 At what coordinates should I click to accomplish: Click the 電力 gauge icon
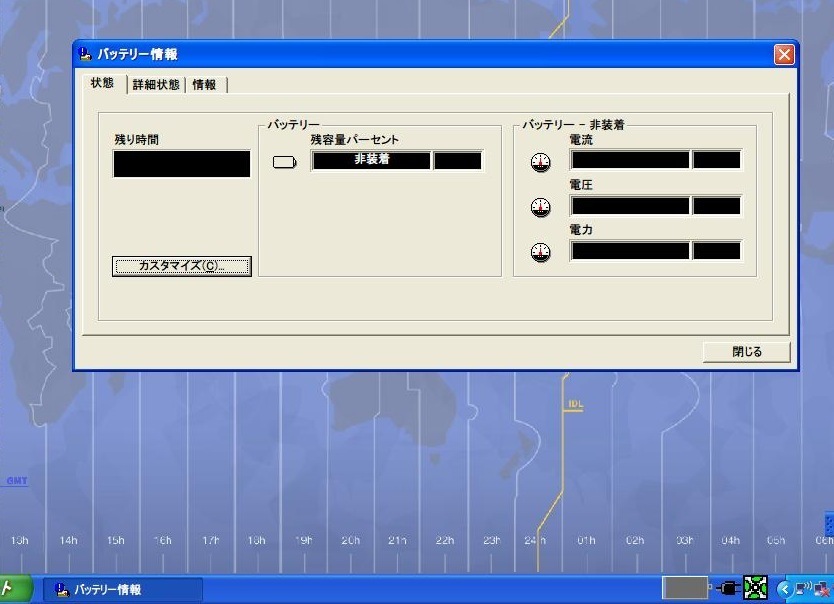tap(541, 252)
